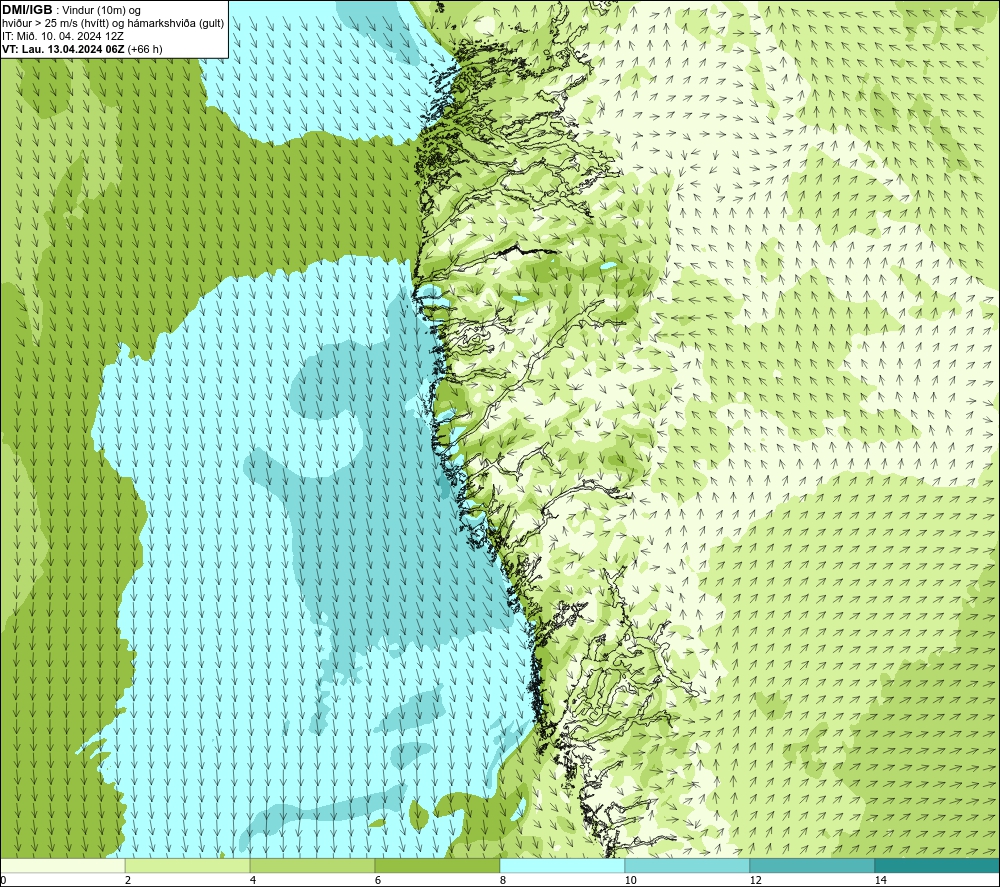Click the '10' label on the color scale
This screenshot has width=1000, height=887.
click(630, 880)
